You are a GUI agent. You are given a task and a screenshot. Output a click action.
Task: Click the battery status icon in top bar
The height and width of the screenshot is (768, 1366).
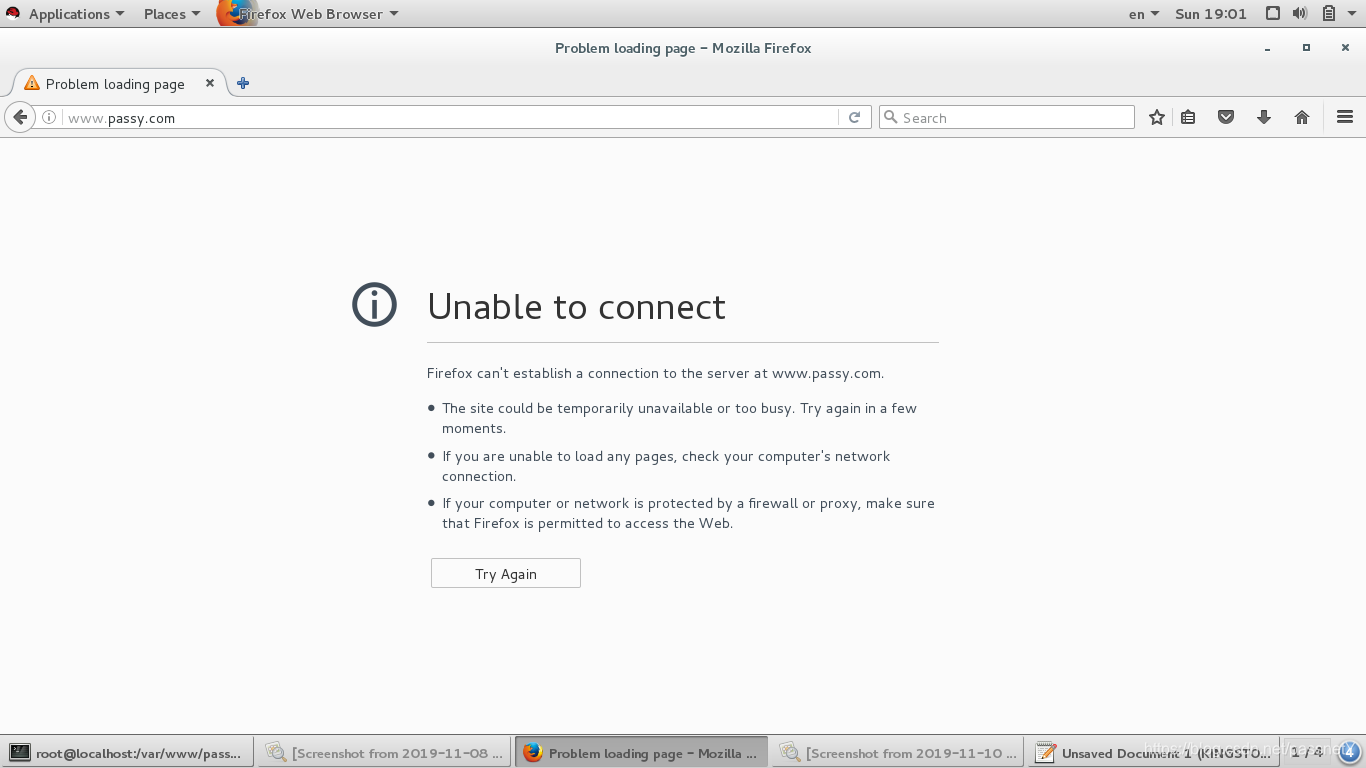pos(1329,14)
